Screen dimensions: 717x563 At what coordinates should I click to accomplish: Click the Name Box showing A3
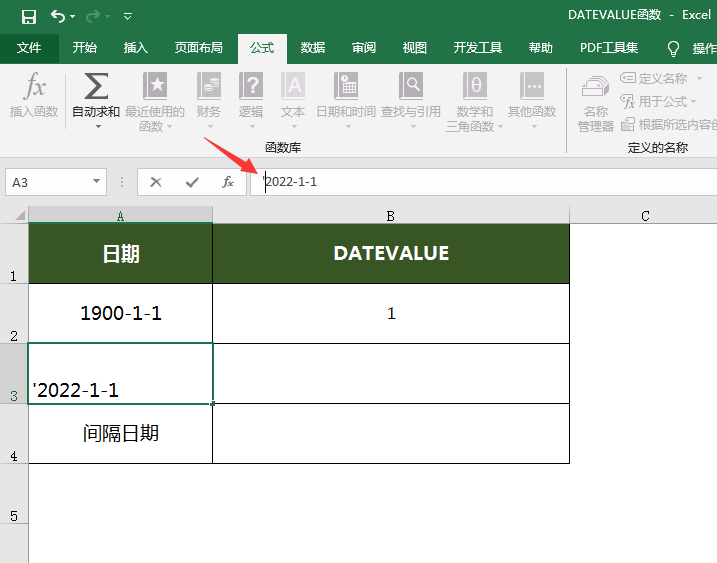(48, 182)
